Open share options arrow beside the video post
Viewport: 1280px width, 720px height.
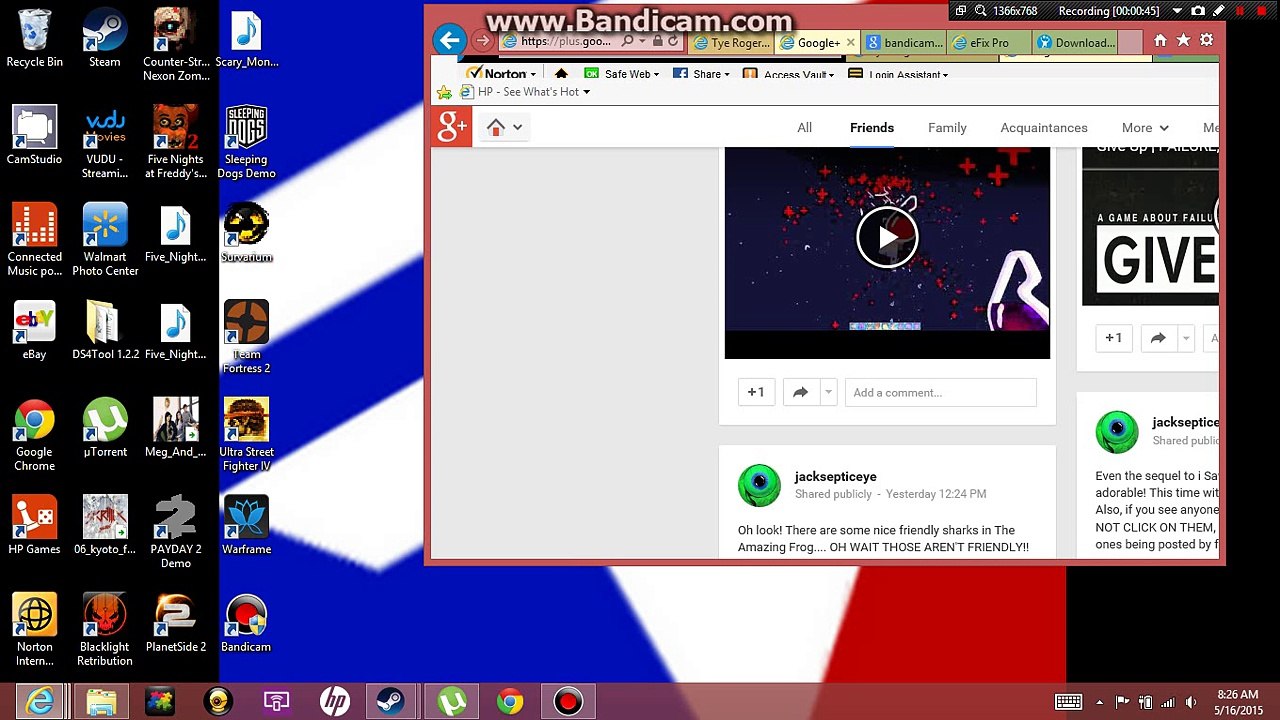(x=828, y=393)
